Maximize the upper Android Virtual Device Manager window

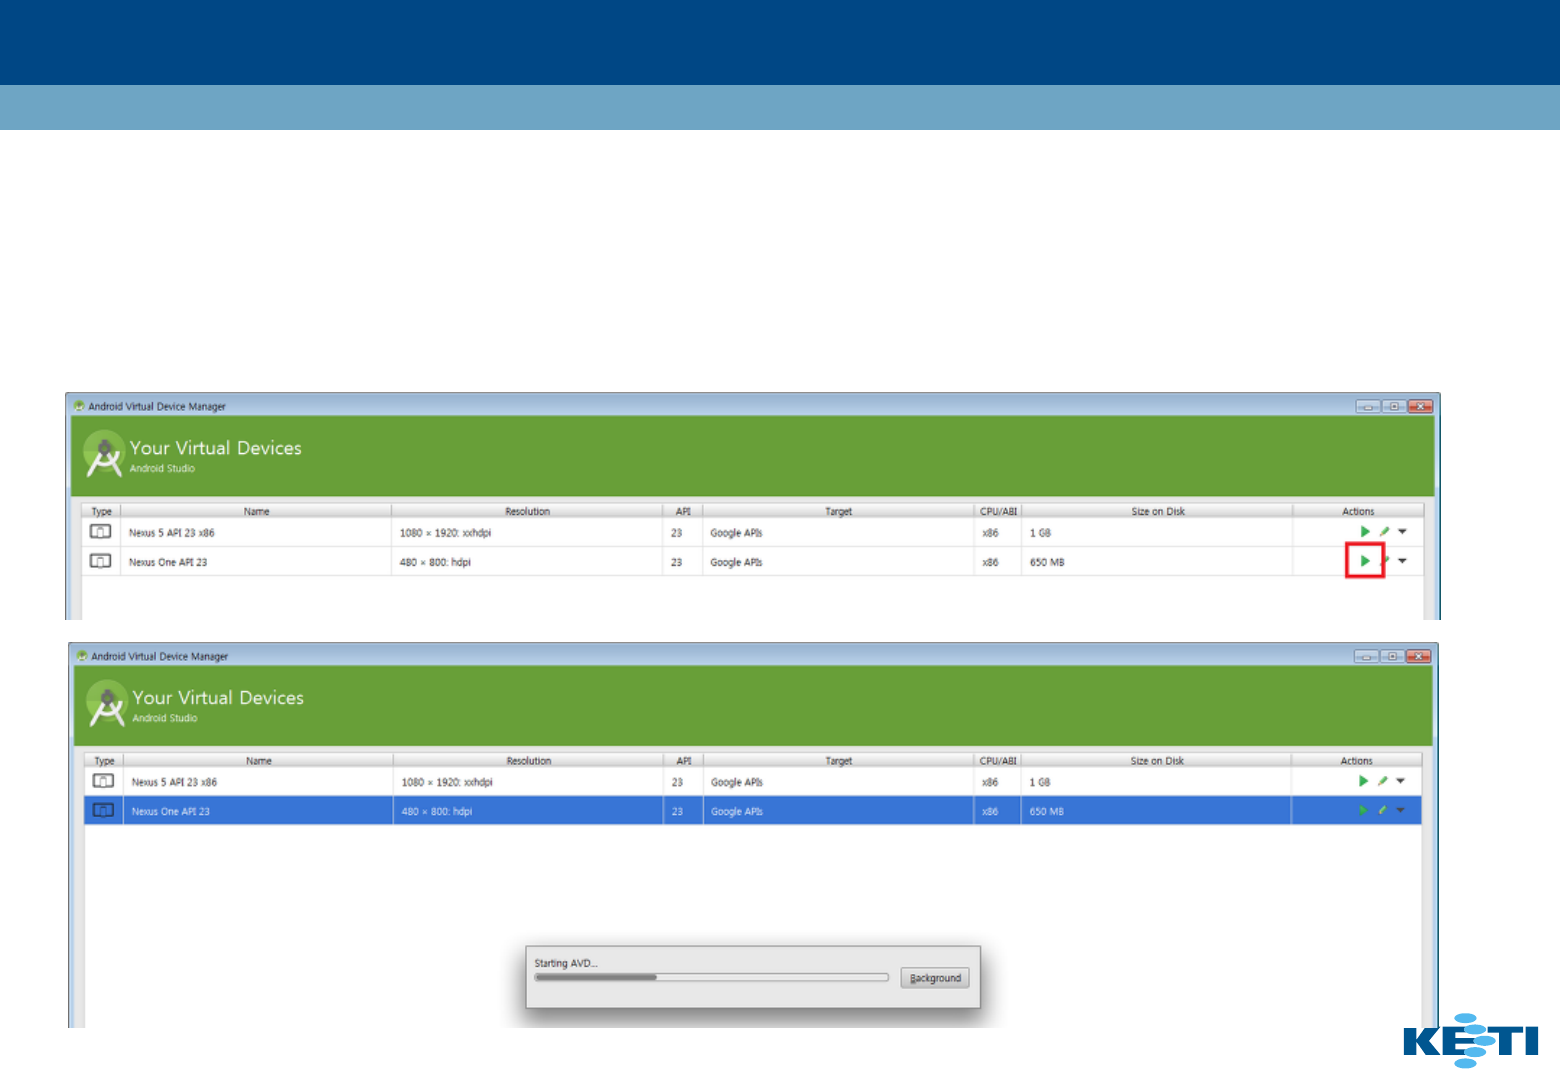coord(1393,406)
